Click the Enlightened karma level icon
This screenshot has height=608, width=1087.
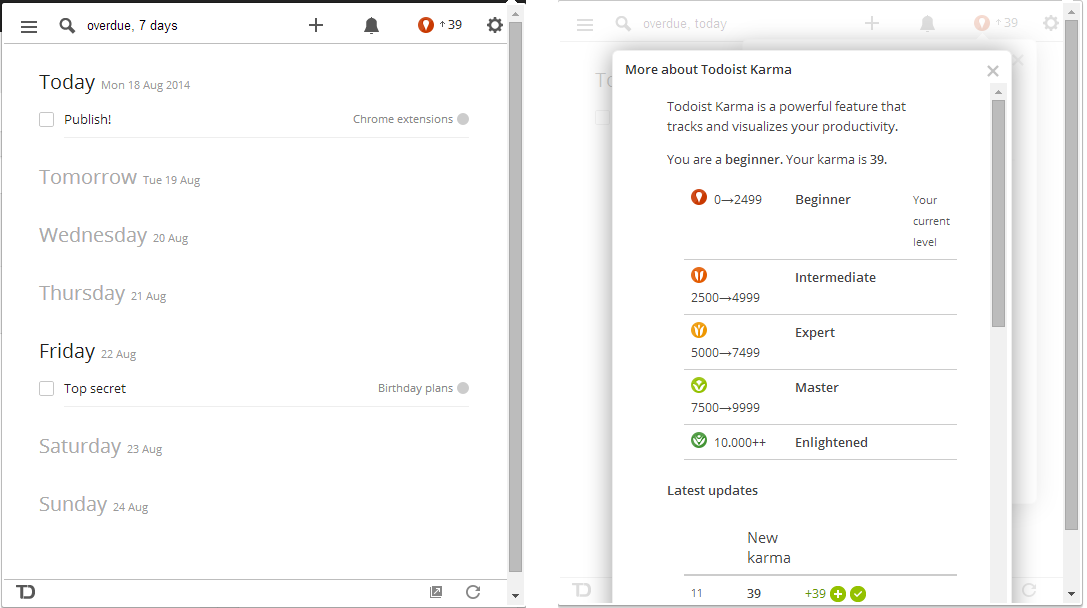pyautogui.click(x=699, y=440)
